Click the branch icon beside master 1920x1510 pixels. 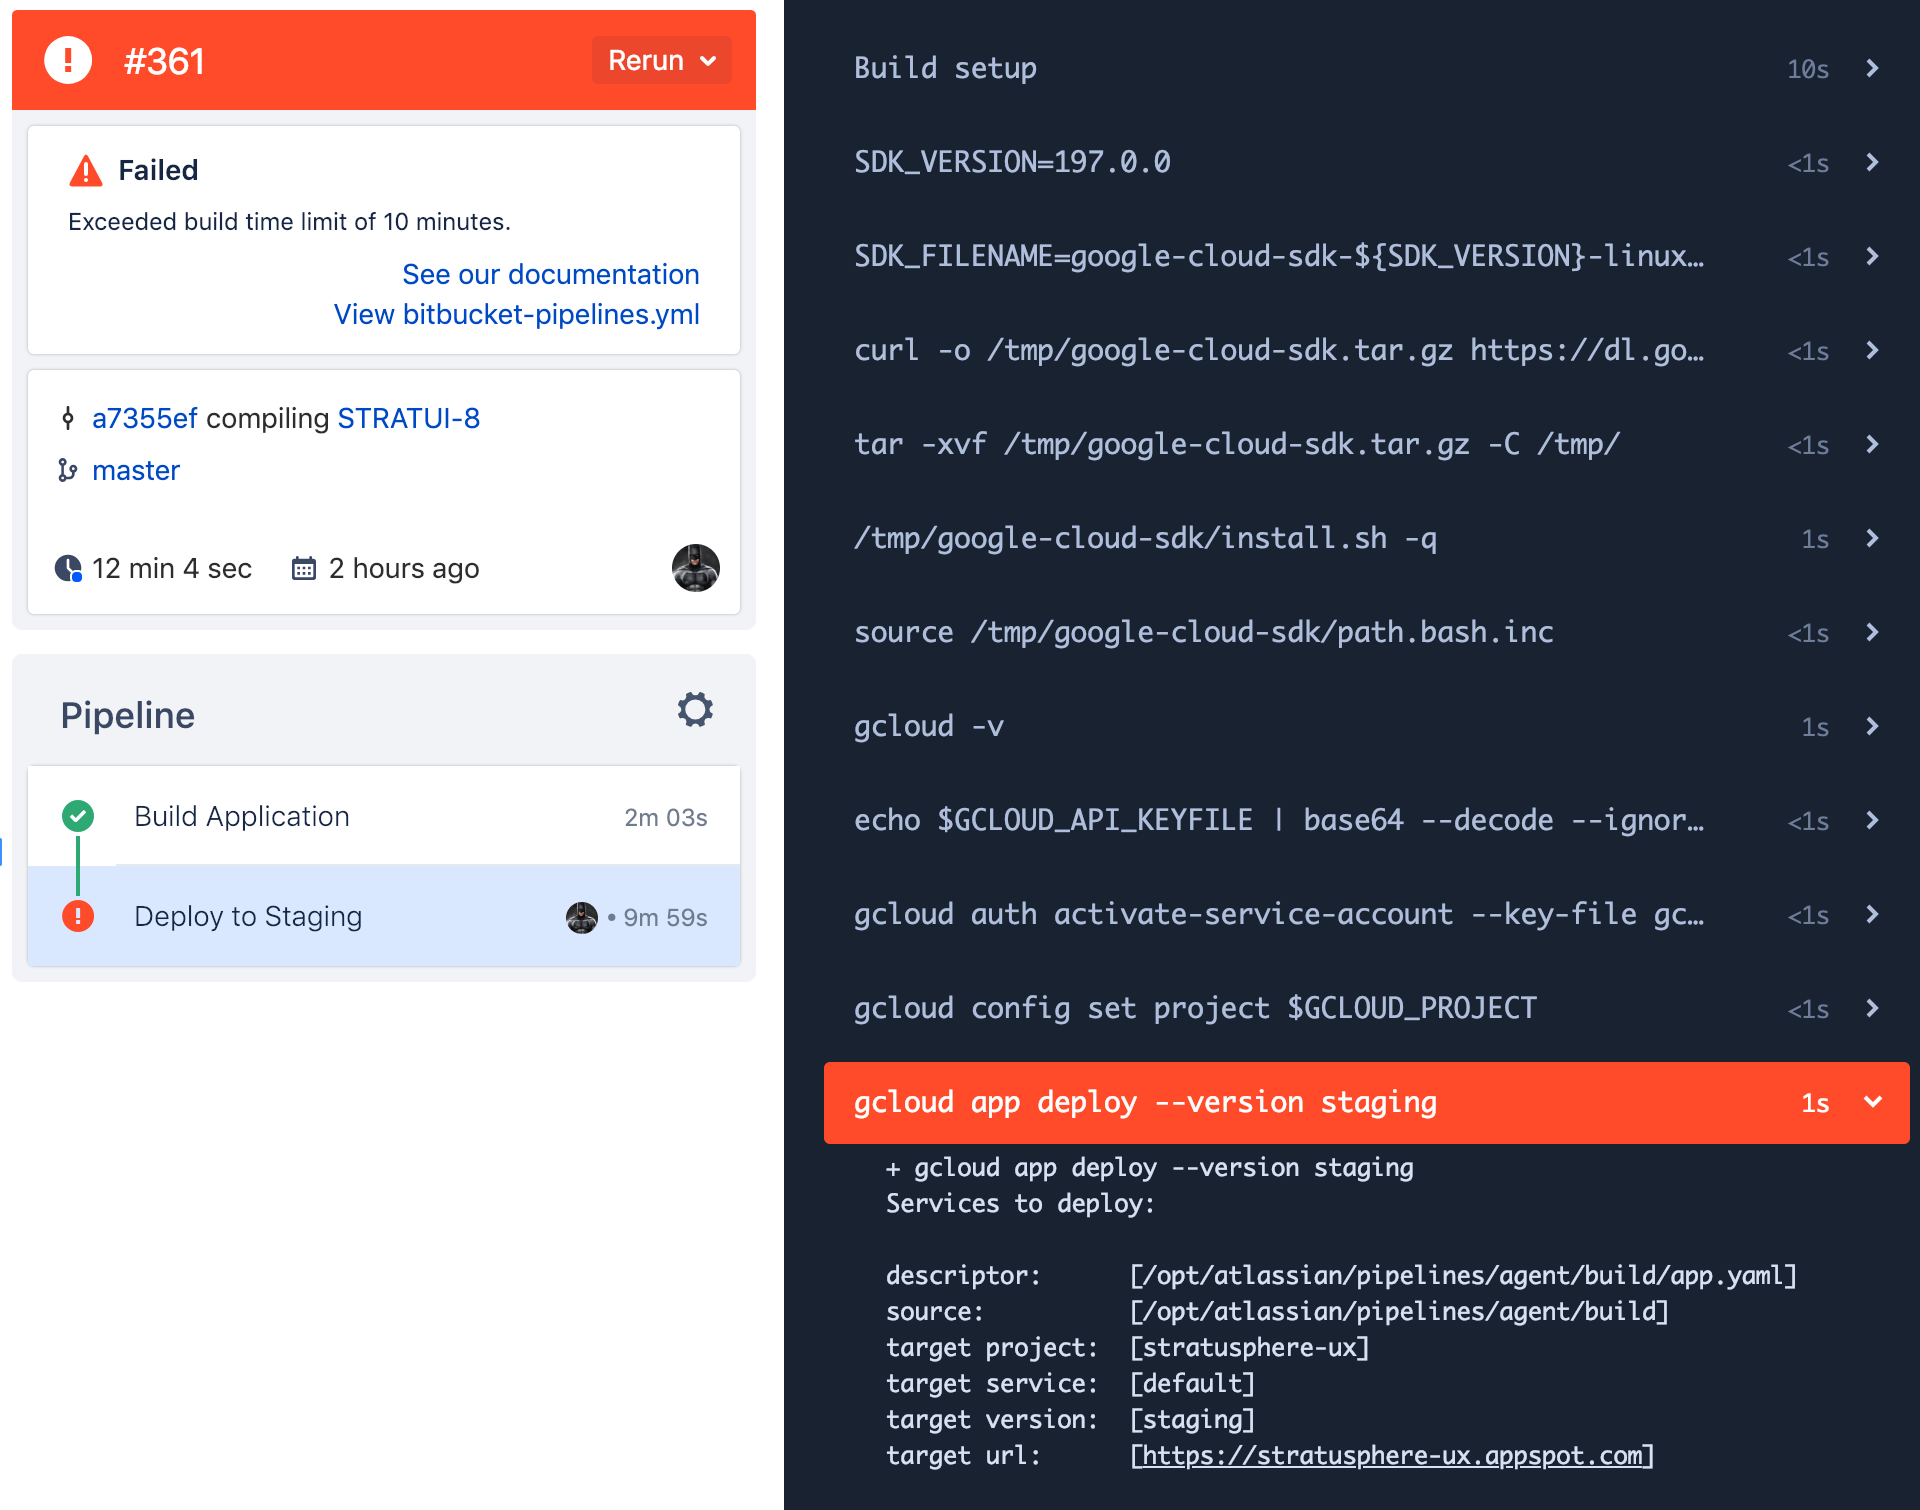click(68, 470)
